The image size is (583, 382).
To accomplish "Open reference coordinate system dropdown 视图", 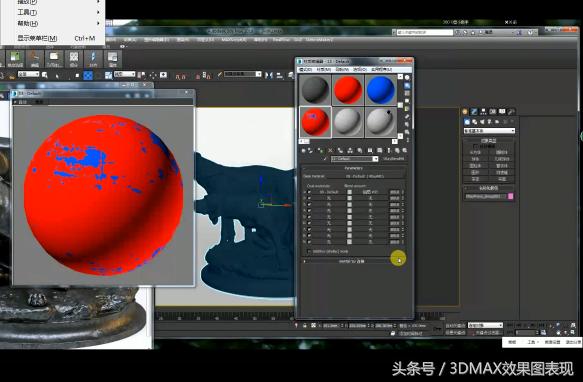I will pos(124,74).
